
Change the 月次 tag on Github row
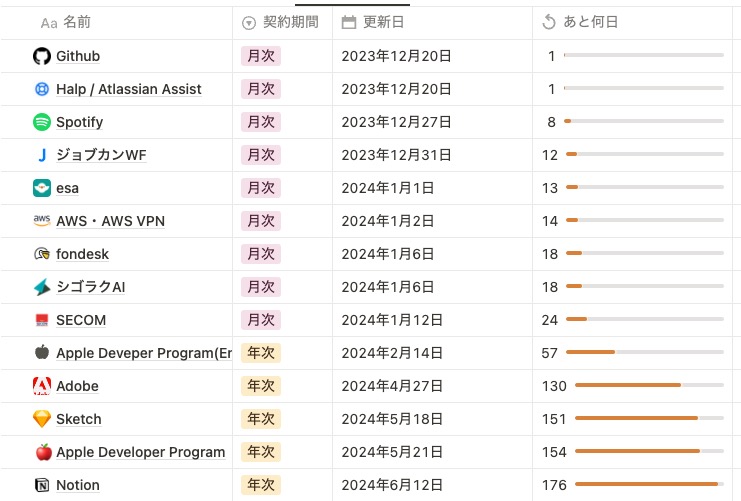[x=261, y=56]
